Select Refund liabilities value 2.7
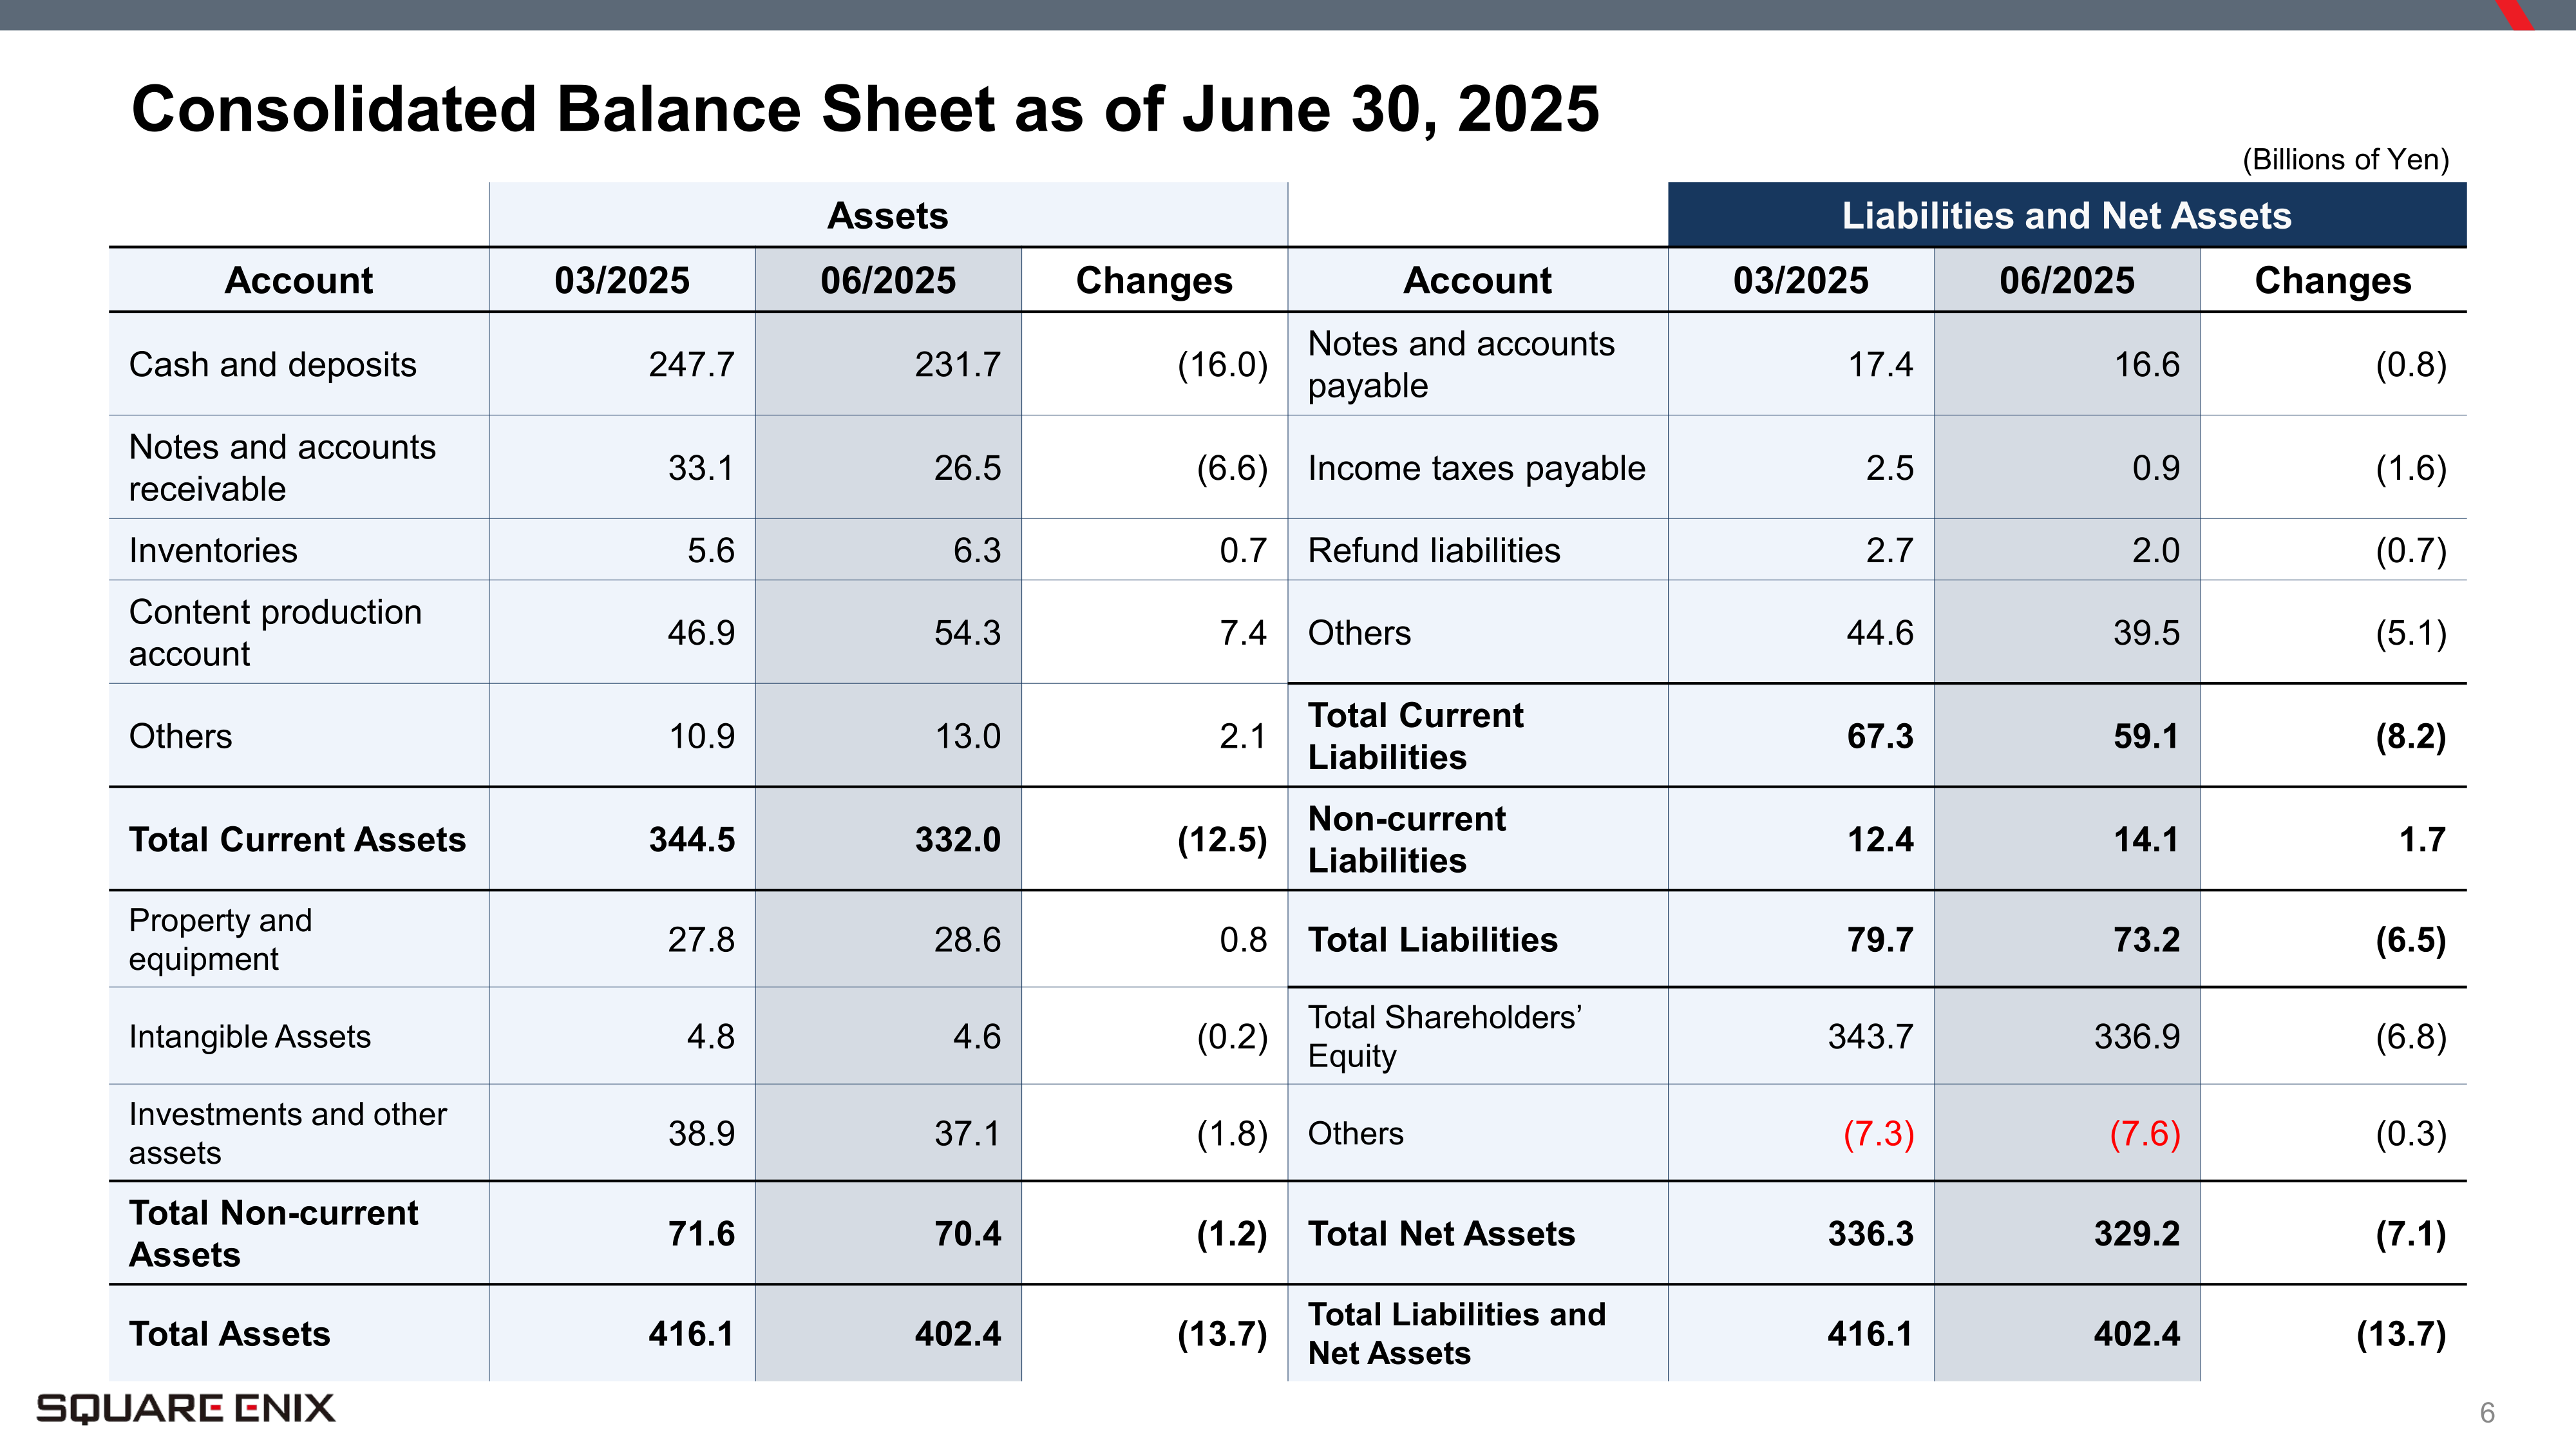This screenshot has width=2576, height=1449. tap(1889, 550)
